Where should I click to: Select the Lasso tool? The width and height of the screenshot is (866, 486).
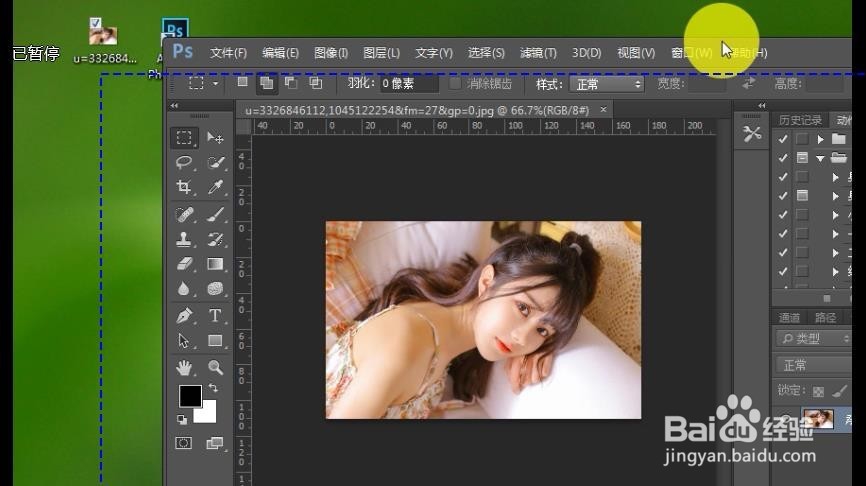[184, 162]
